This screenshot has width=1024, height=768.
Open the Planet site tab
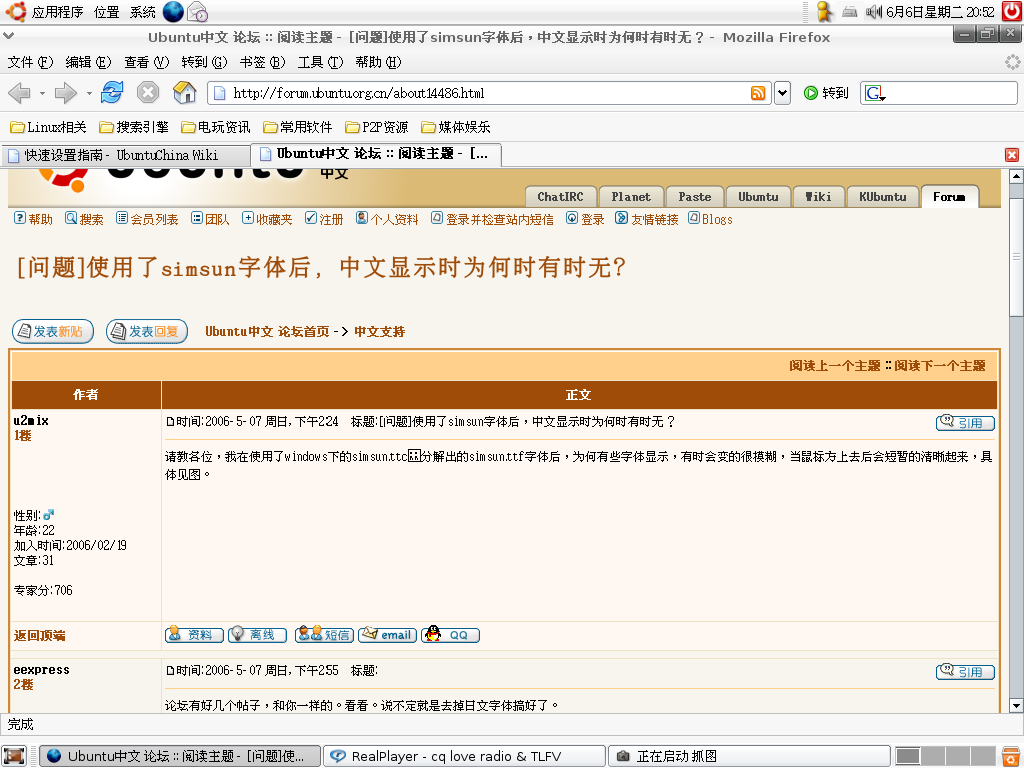point(631,197)
